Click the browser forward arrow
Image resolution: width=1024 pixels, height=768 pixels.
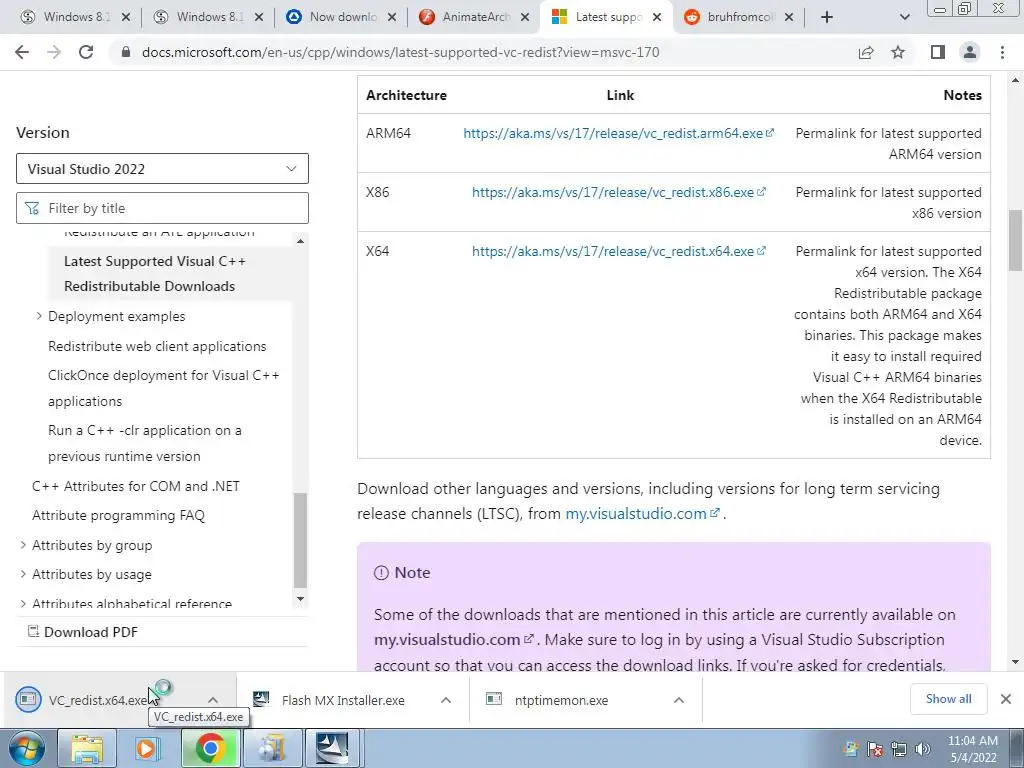[x=54, y=52]
